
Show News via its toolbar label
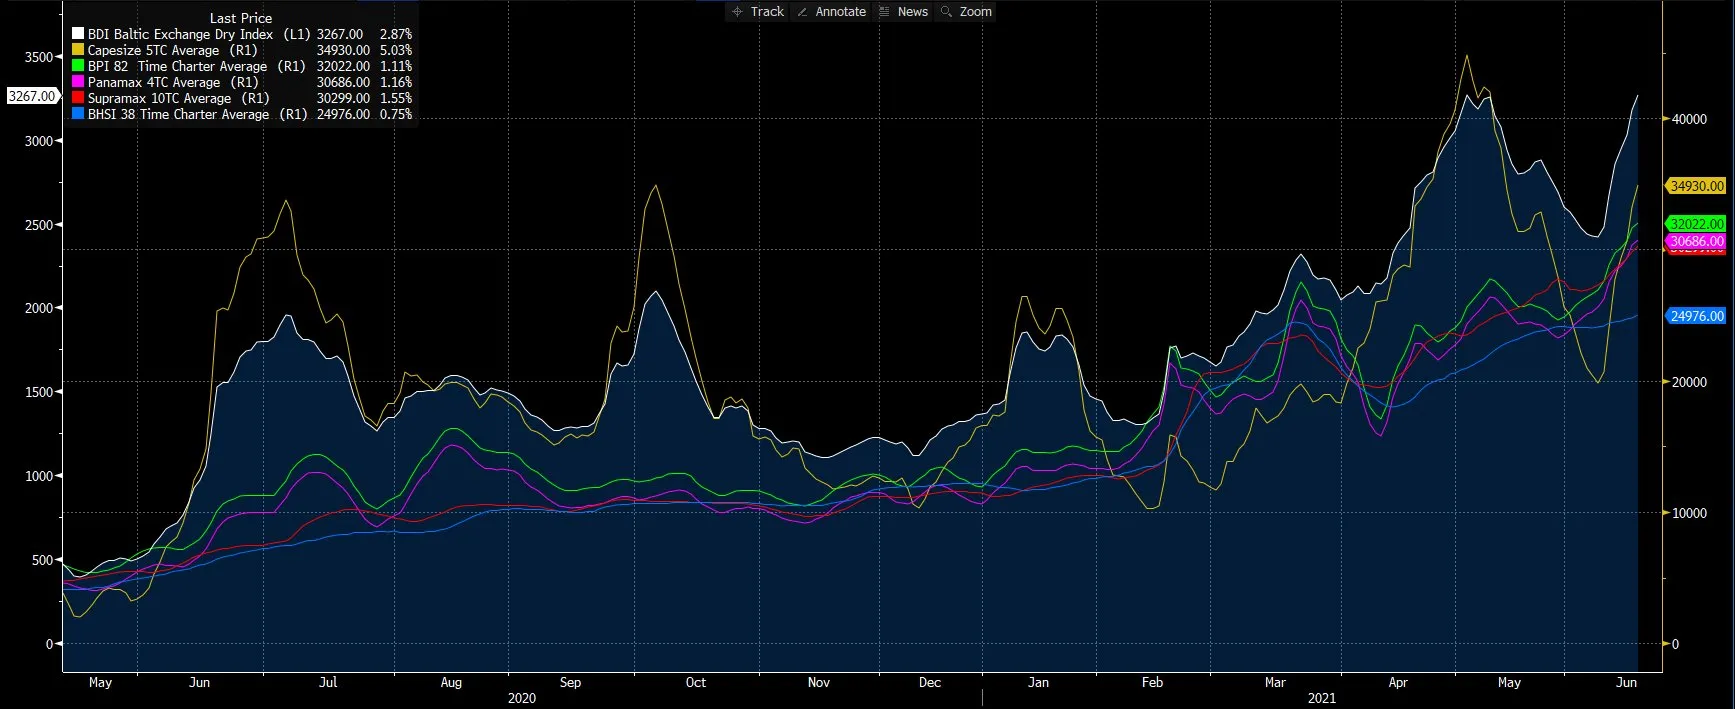[x=912, y=12]
